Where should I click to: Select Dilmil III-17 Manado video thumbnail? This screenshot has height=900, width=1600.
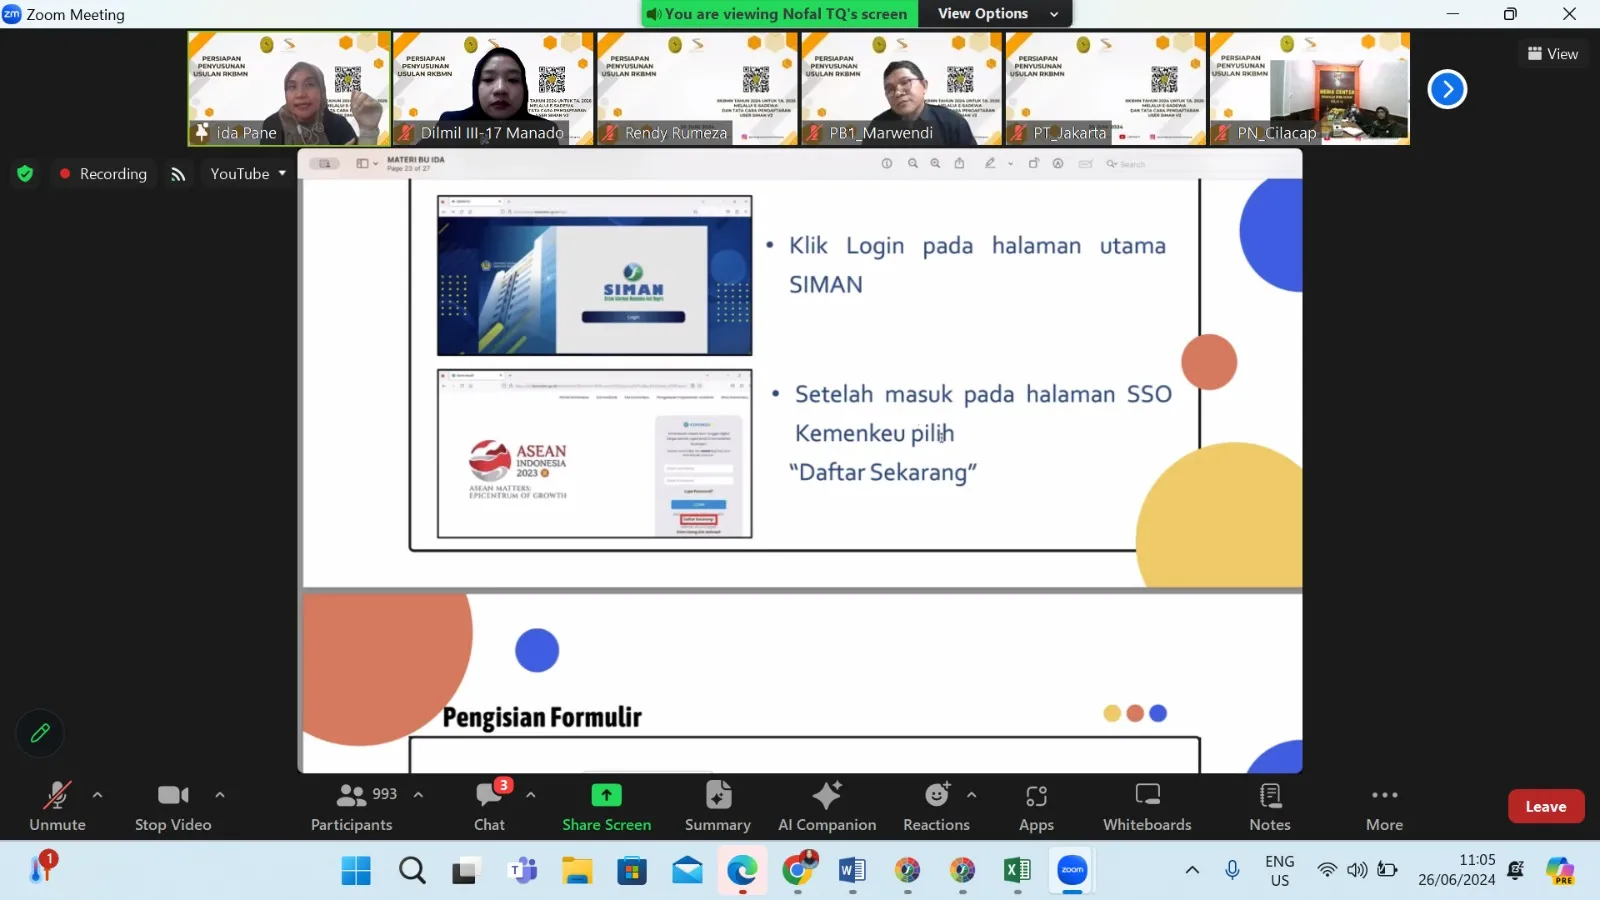click(494, 88)
